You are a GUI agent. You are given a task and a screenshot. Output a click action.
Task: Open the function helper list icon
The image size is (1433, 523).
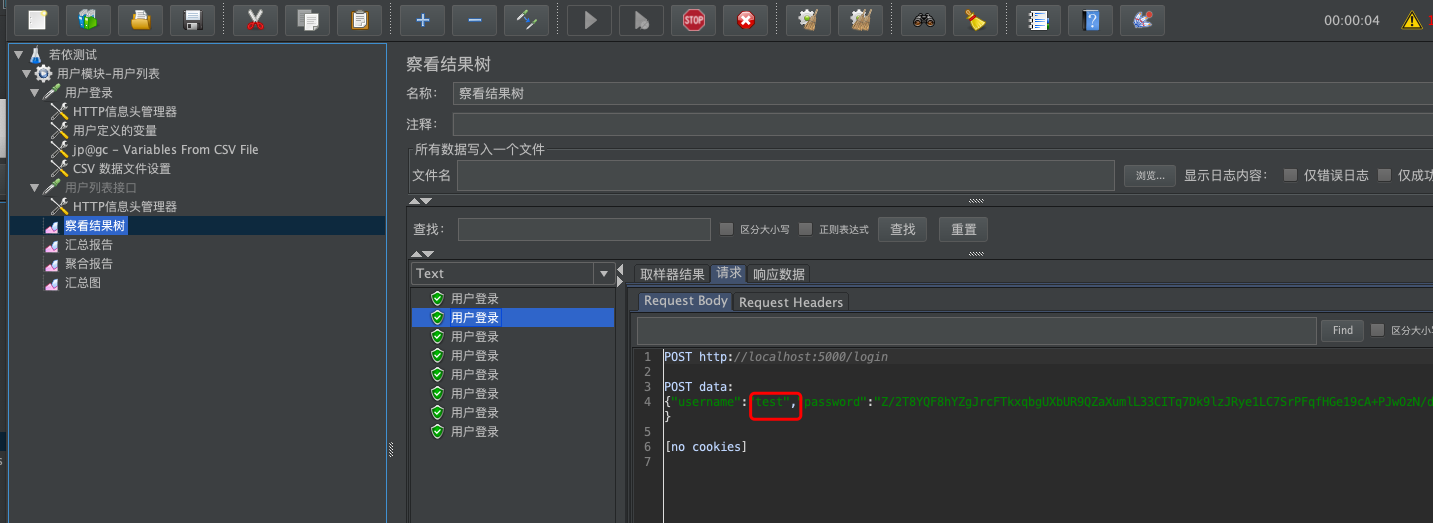(x=1039, y=19)
